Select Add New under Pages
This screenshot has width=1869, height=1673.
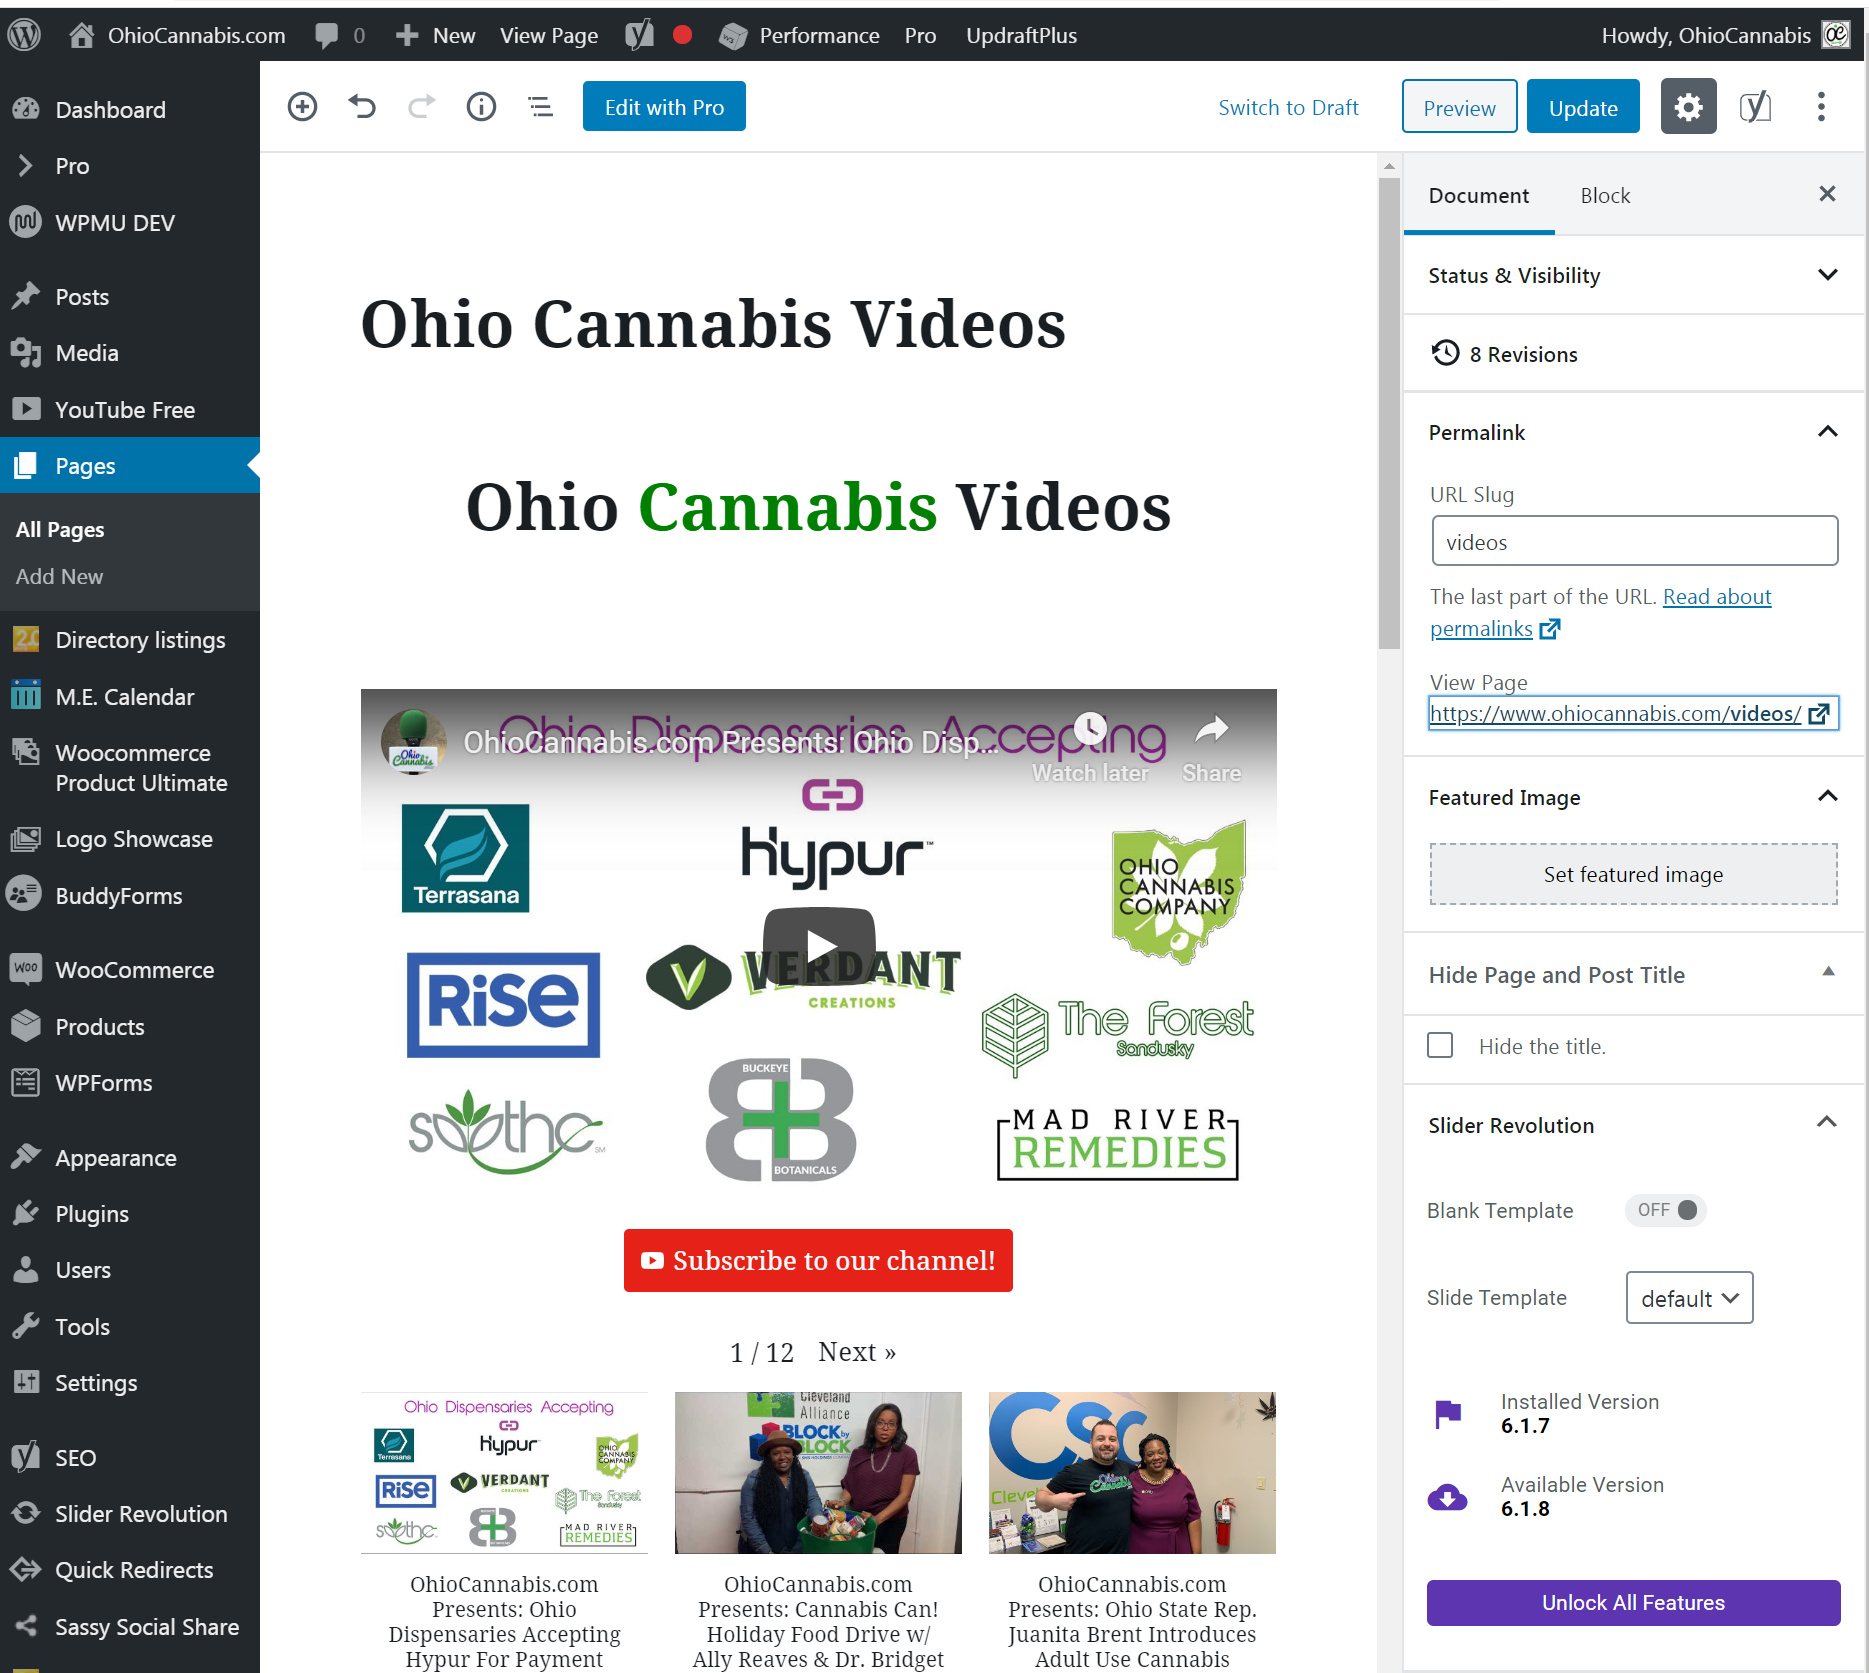click(x=59, y=577)
